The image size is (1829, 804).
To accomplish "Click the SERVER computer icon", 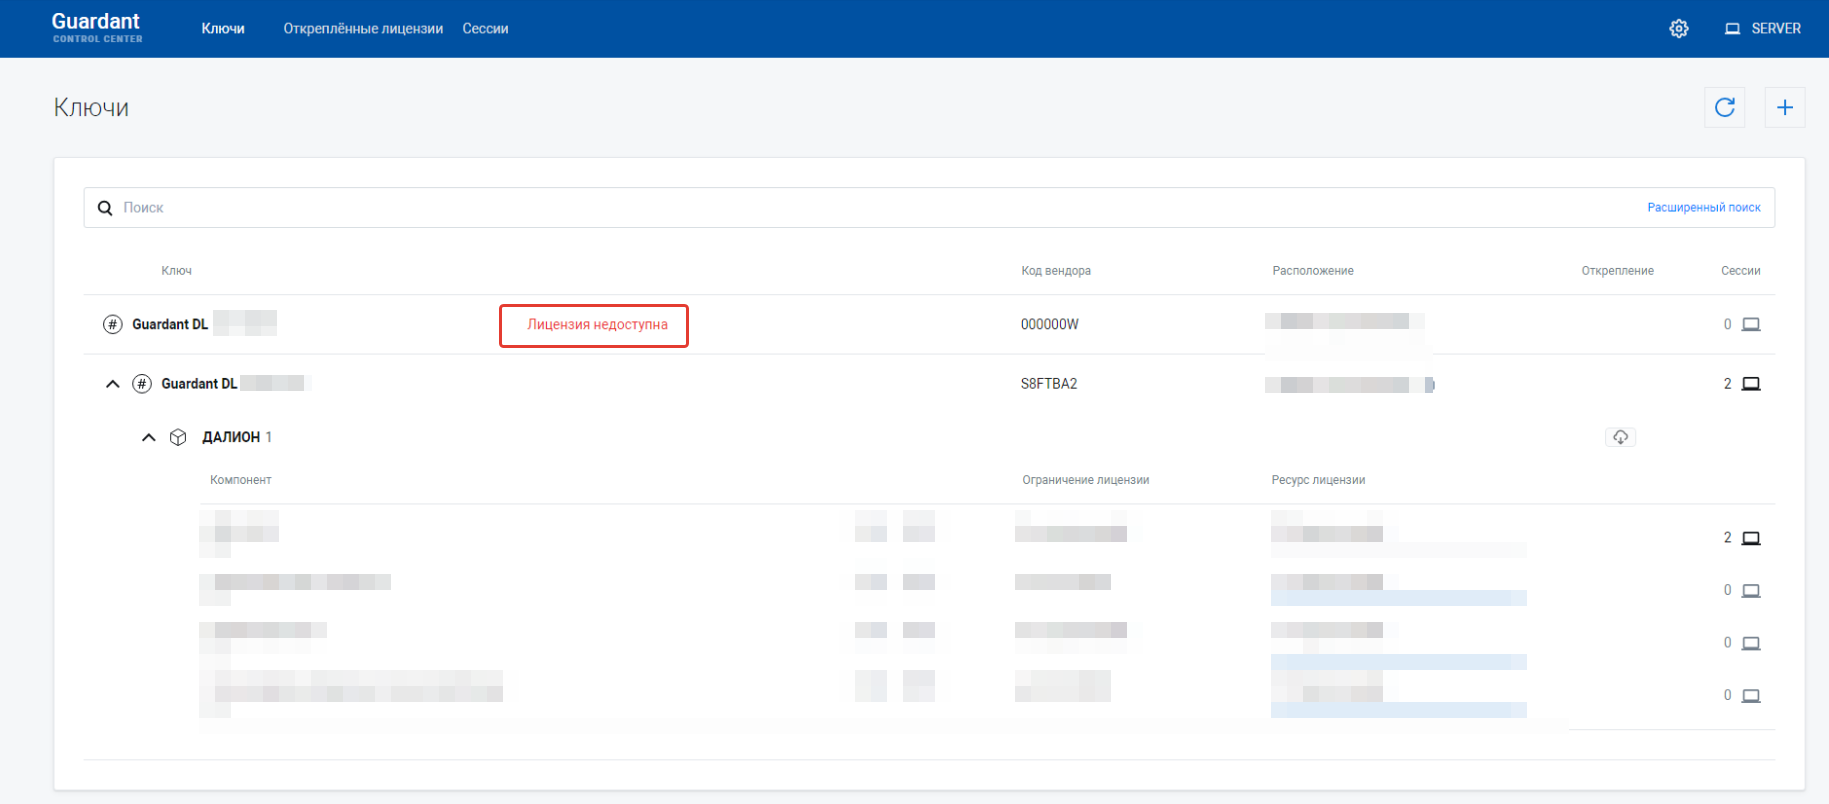I will (x=1733, y=29).
